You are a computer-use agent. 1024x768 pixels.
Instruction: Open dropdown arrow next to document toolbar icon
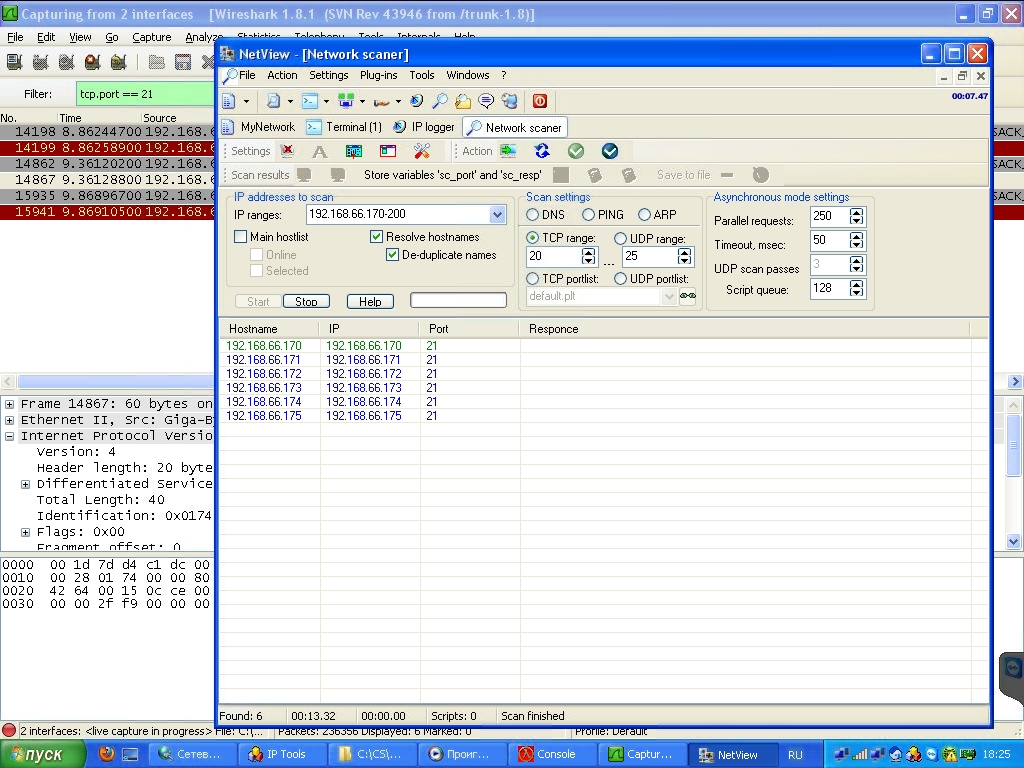[x=246, y=102]
